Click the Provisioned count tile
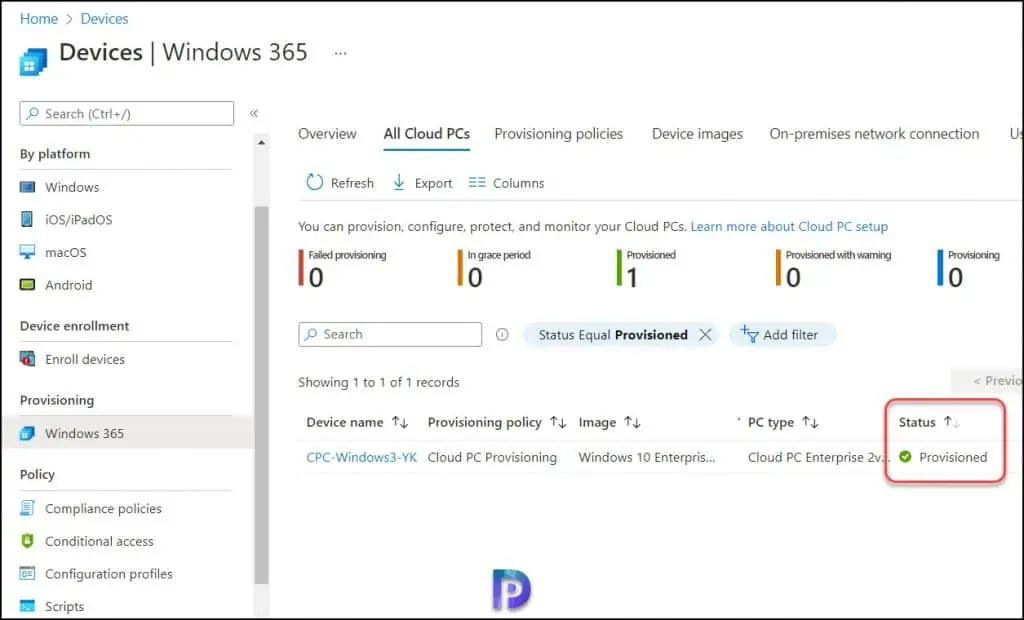Screen dimensions: 1024x620 [x=647, y=269]
